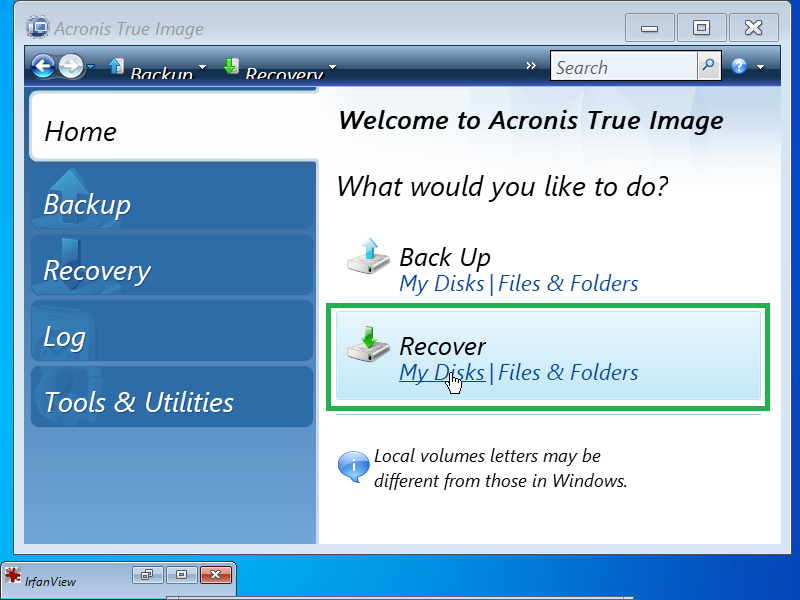Click Files & Folders link under Back Up

click(568, 284)
